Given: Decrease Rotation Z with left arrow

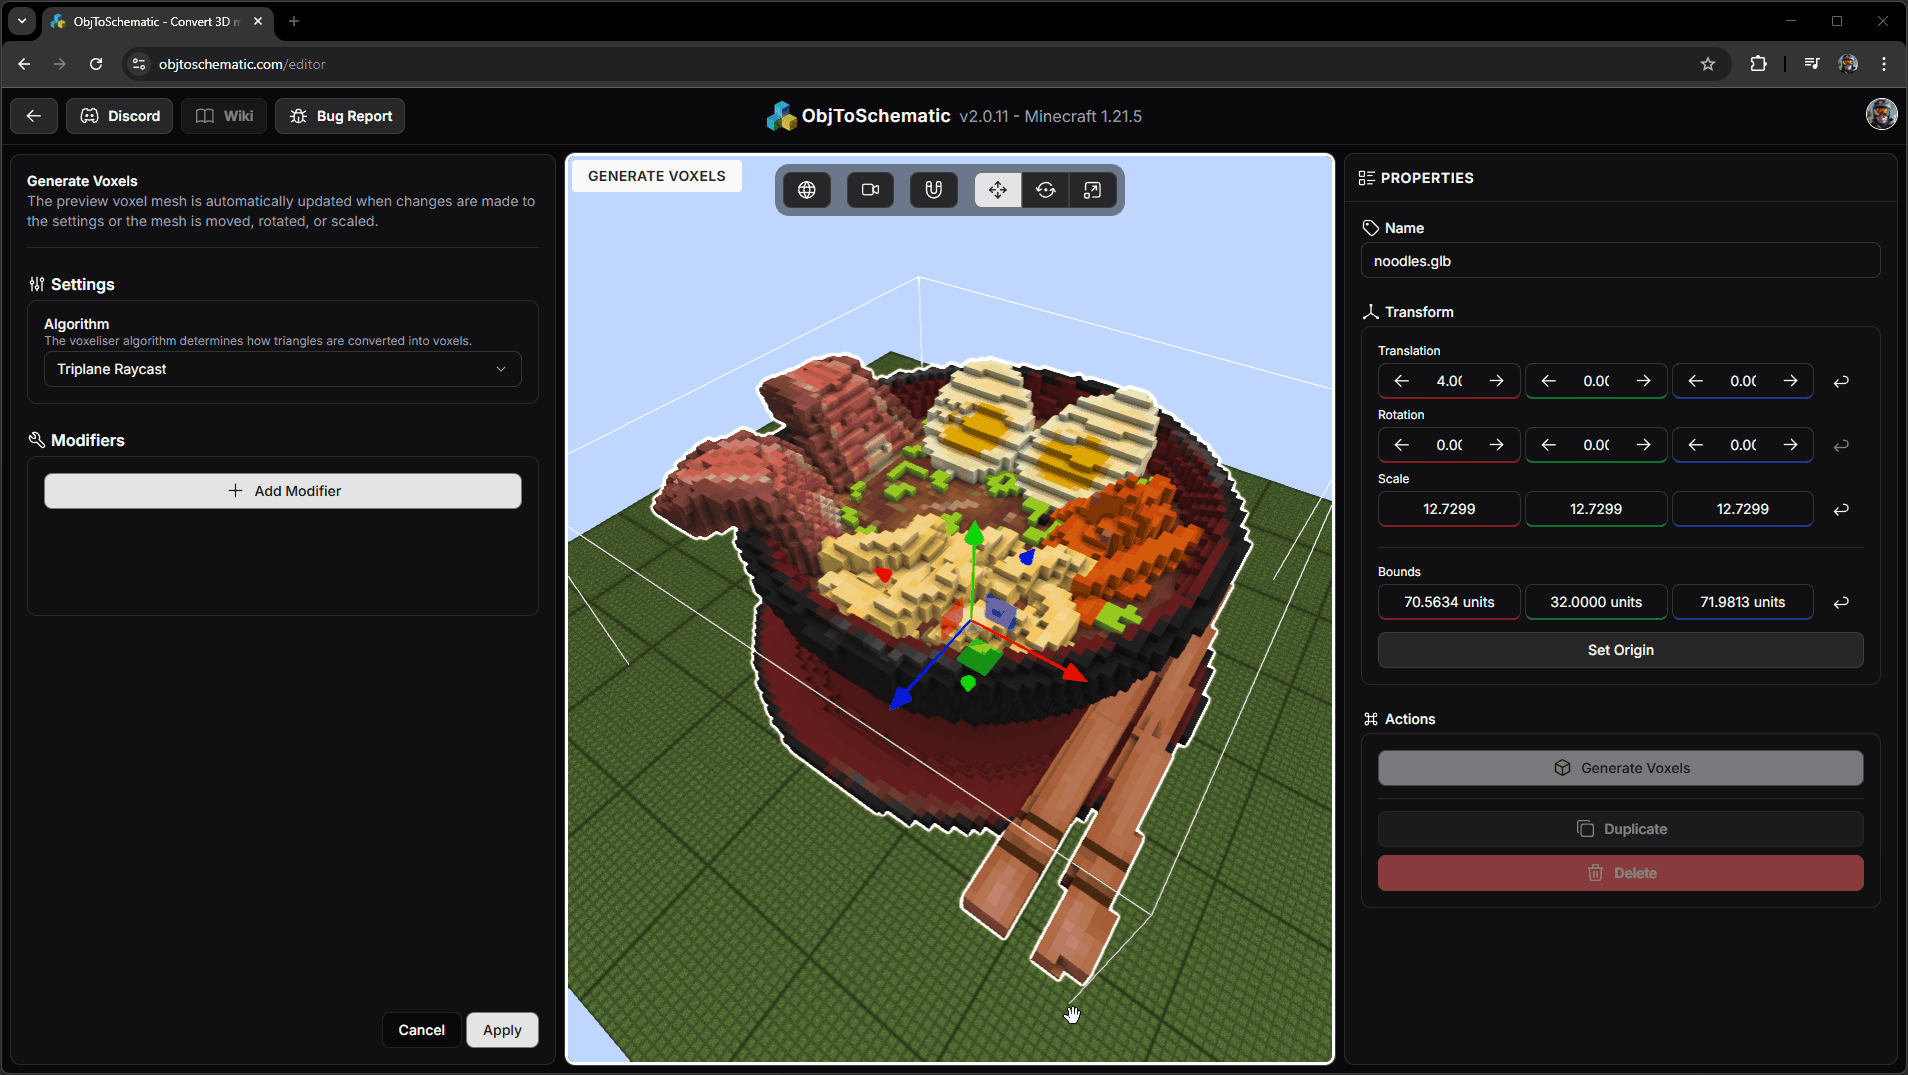Looking at the screenshot, I should (1695, 445).
